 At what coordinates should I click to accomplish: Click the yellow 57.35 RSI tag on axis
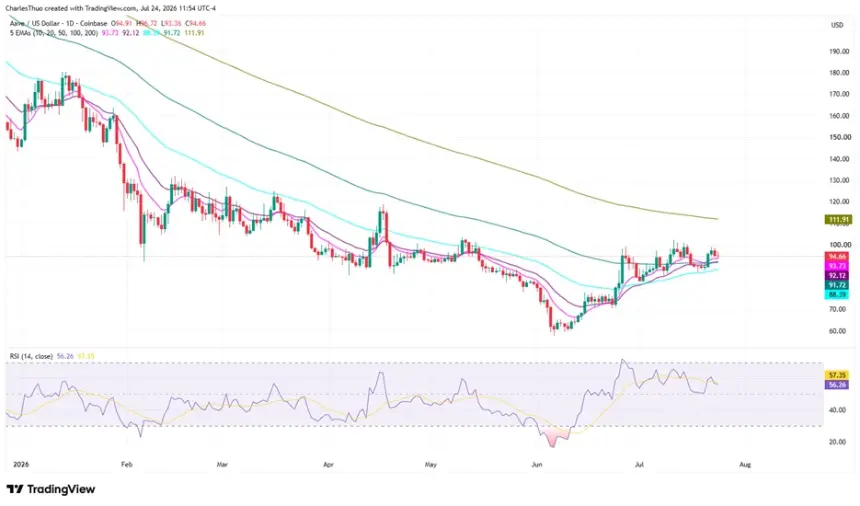coord(837,376)
